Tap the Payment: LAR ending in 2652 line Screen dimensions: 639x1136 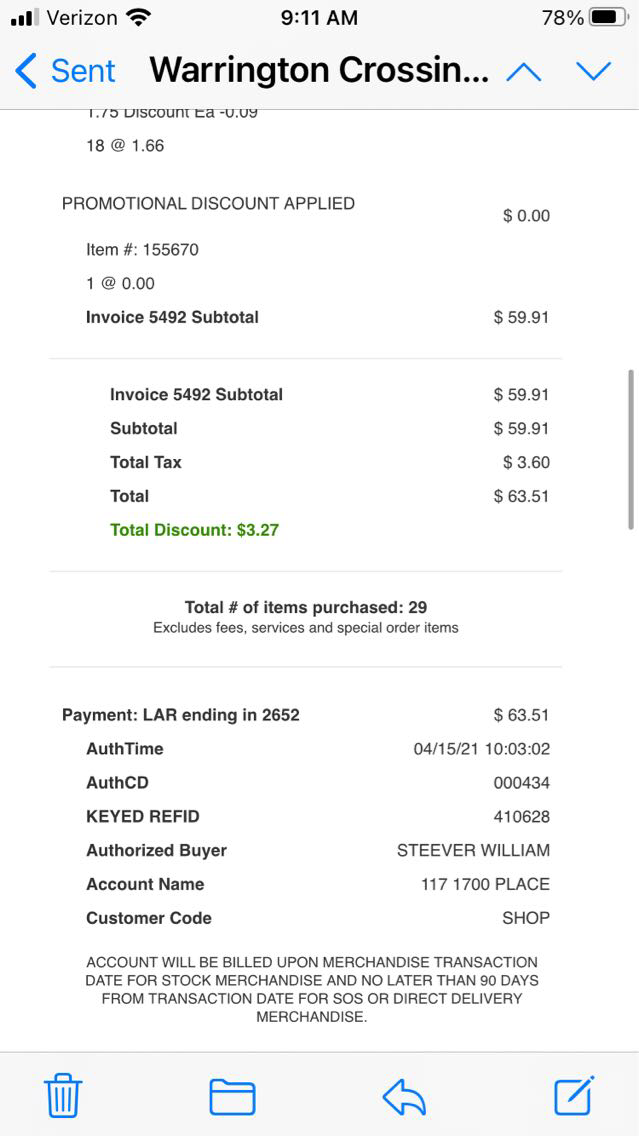(x=181, y=715)
